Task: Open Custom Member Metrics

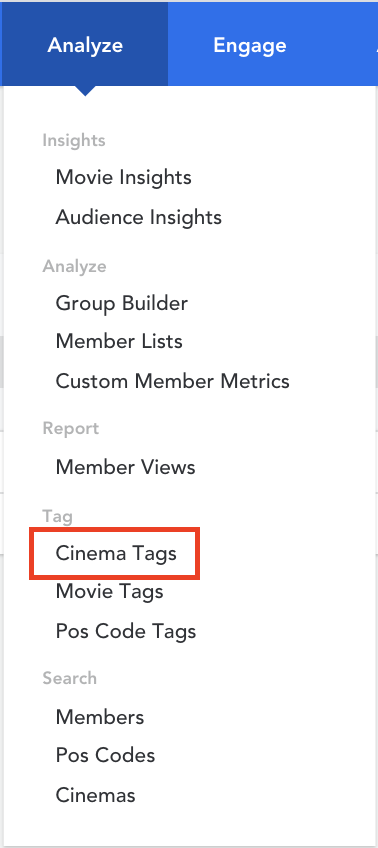Action: (x=173, y=381)
